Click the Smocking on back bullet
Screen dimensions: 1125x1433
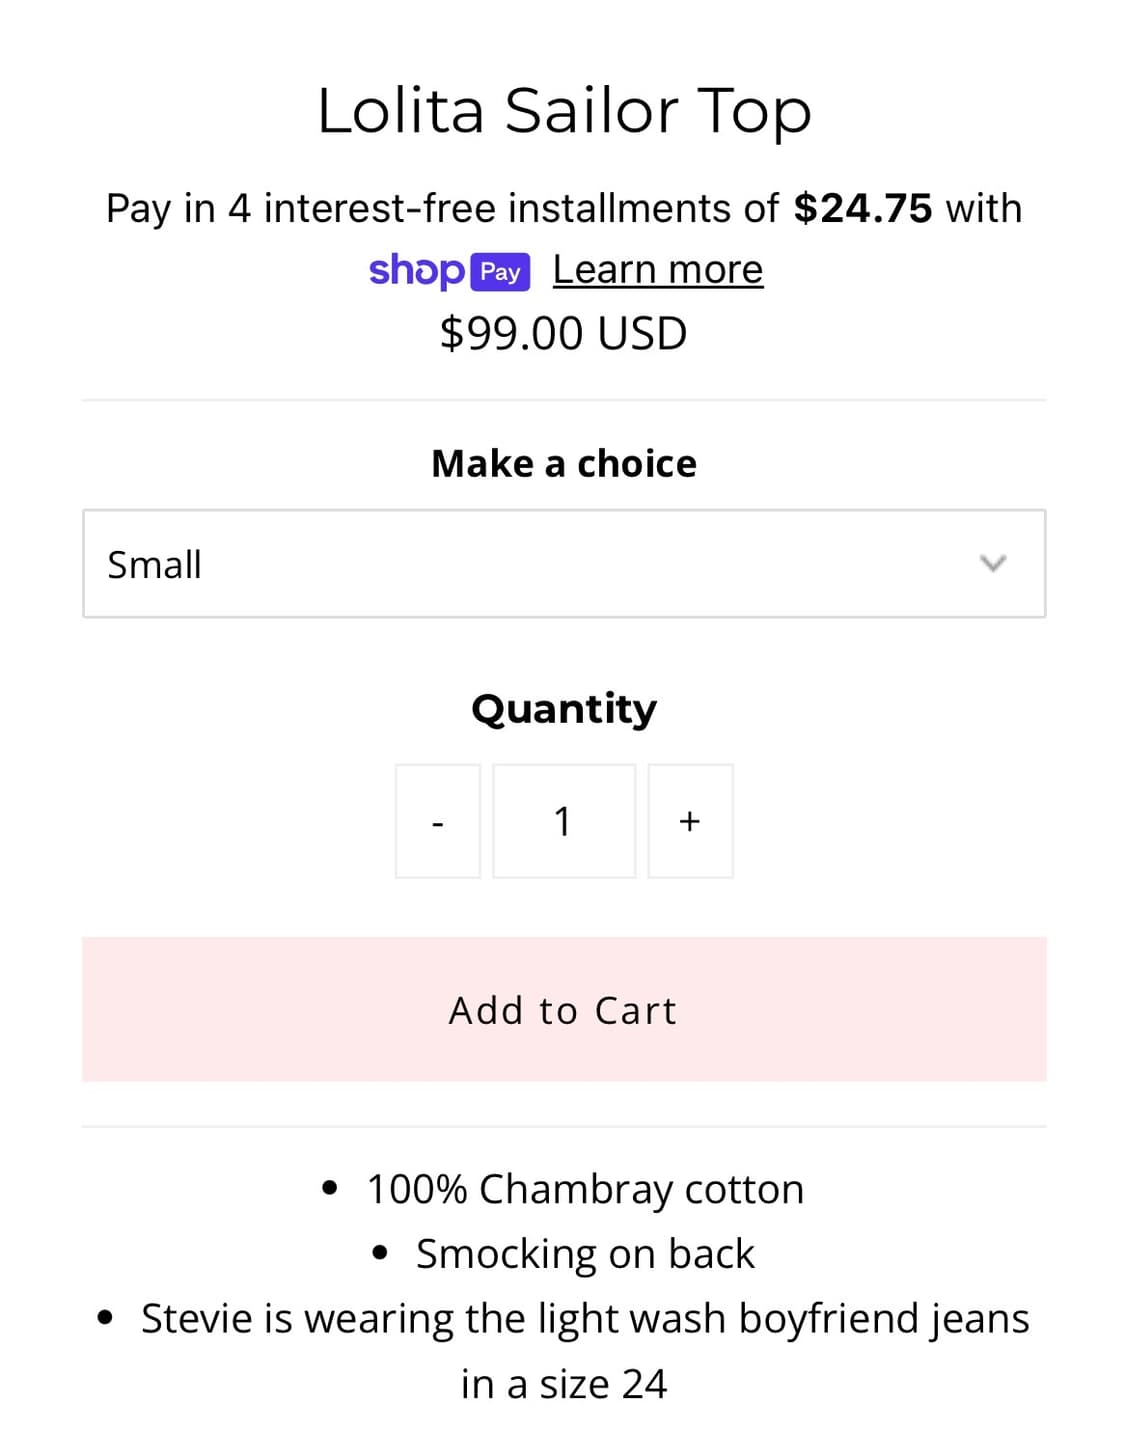[x=585, y=1254]
